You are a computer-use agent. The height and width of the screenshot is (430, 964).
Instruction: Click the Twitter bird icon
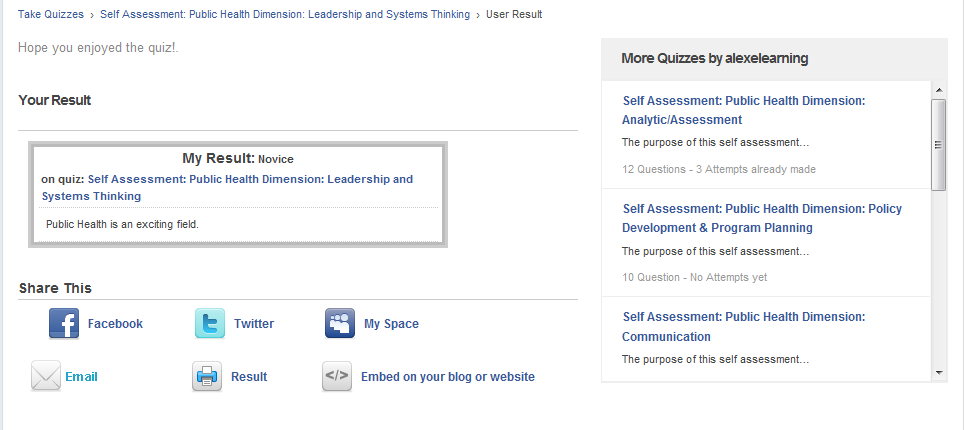pyautogui.click(x=210, y=324)
